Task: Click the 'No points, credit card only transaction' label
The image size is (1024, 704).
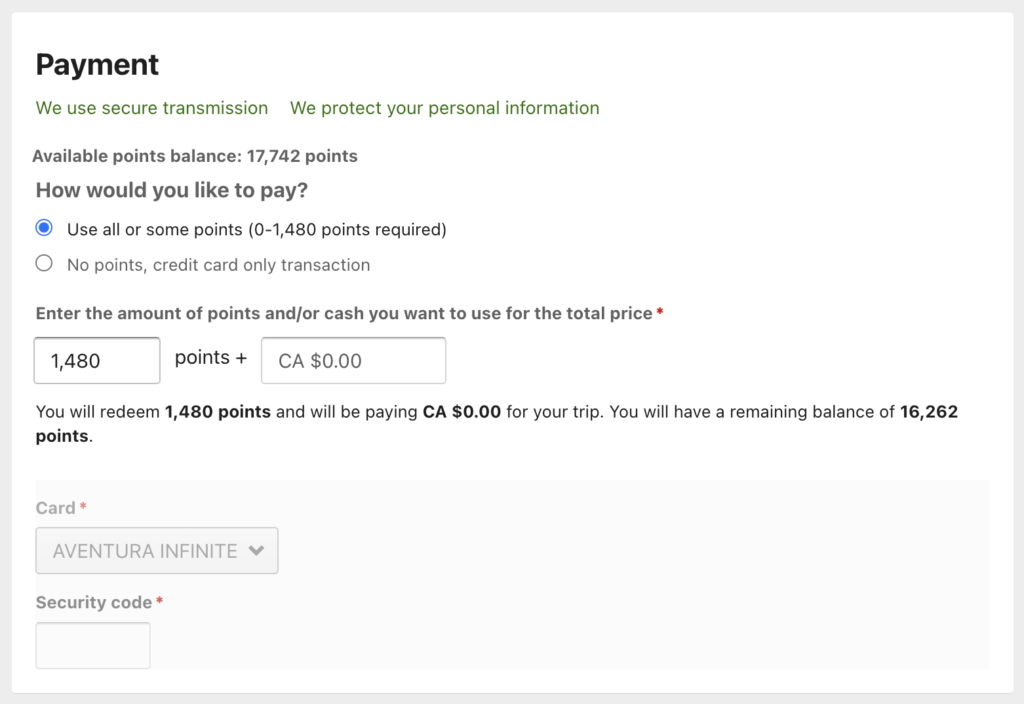Action: 218,265
